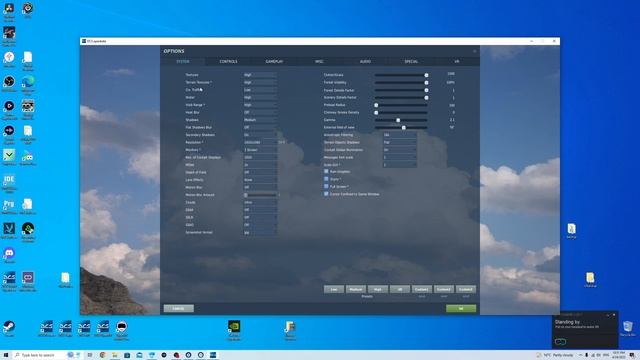
Task: Open the Visib Range dropdown
Action: (x=260, y=105)
